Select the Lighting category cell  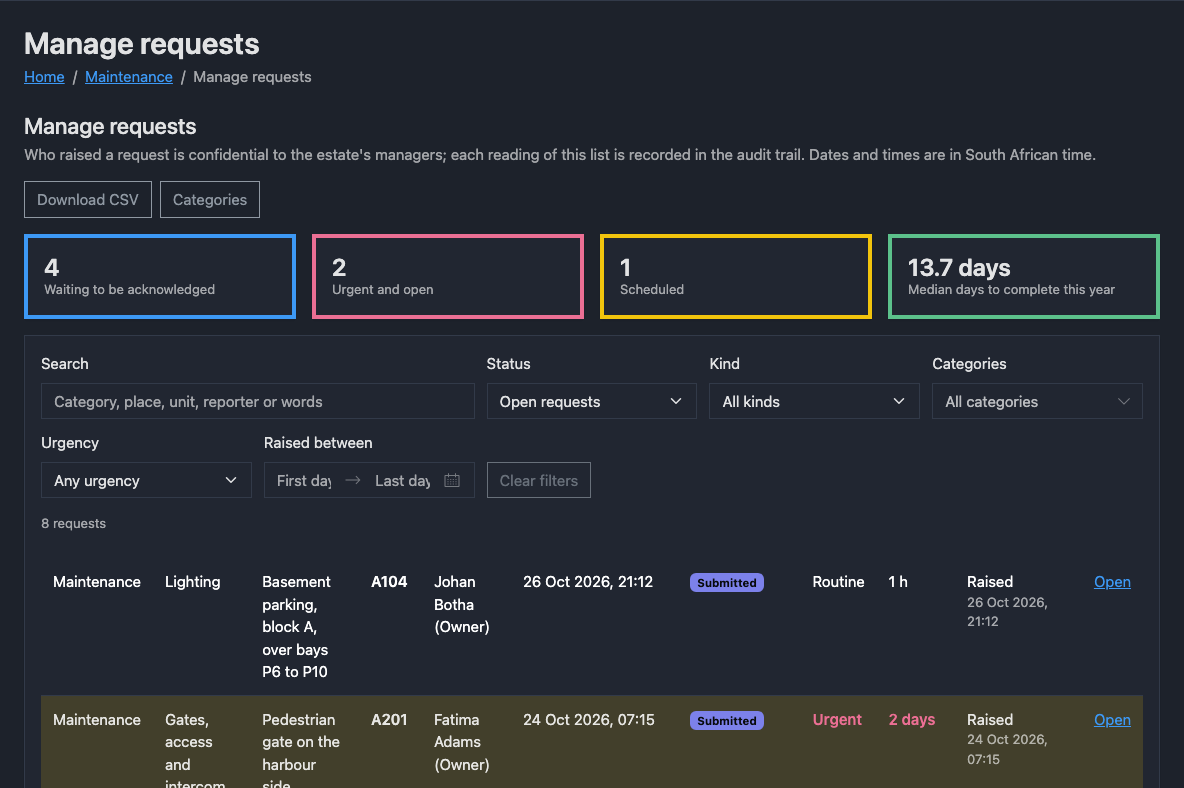193,582
